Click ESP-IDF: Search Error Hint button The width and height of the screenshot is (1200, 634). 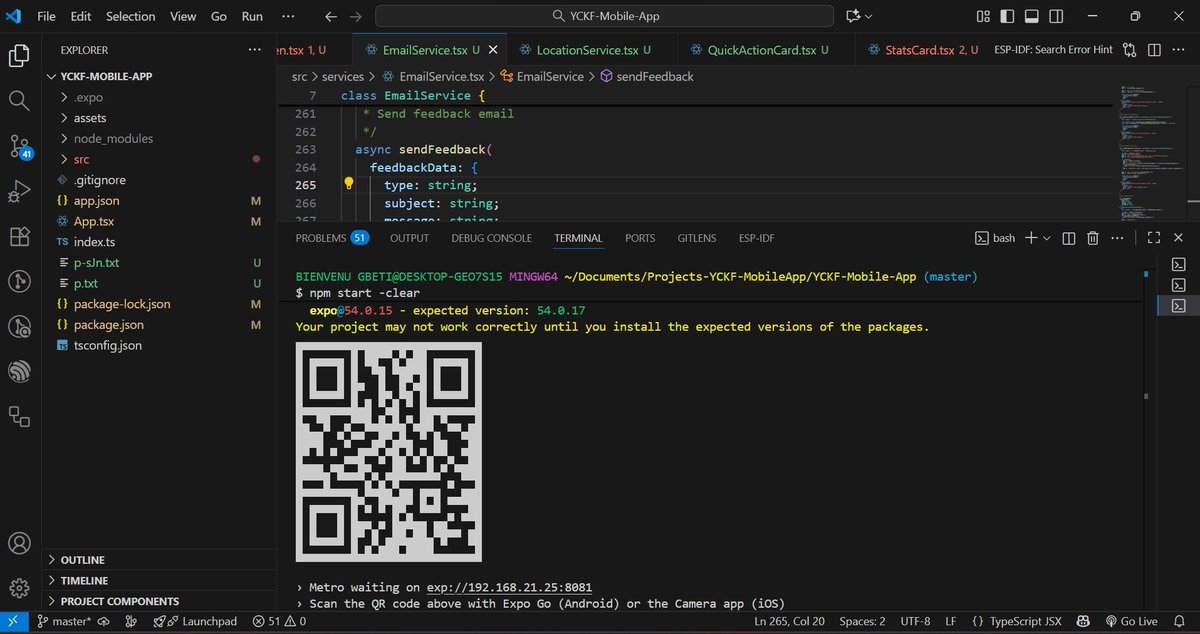1053,50
